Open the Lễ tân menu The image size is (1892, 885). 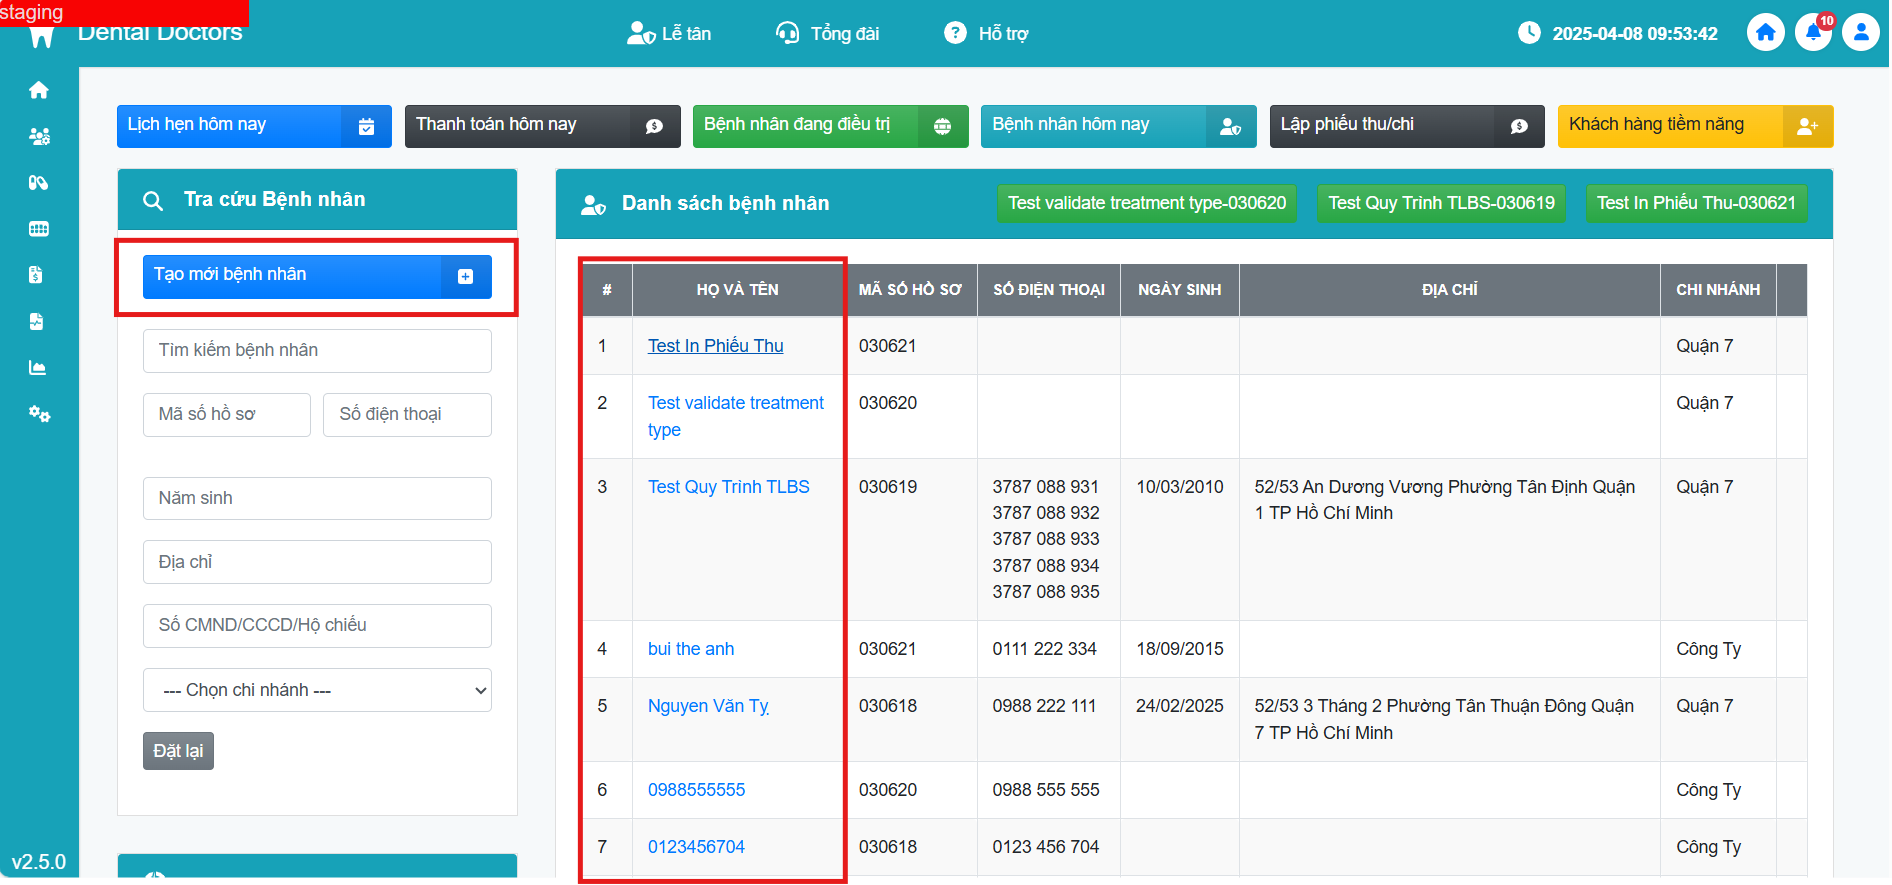point(669,34)
